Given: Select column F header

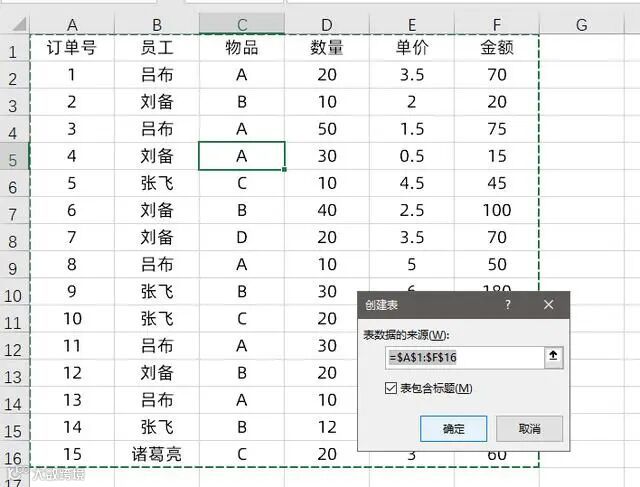Looking at the screenshot, I should [497, 24].
